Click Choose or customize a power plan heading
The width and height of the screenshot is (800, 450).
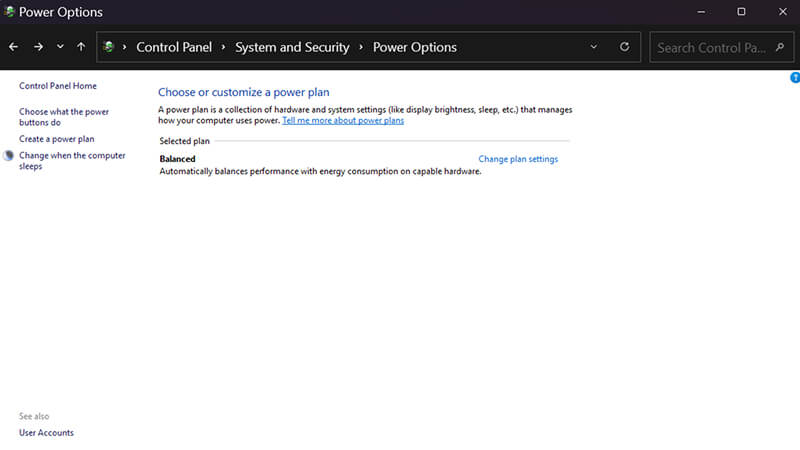pyautogui.click(x=243, y=92)
